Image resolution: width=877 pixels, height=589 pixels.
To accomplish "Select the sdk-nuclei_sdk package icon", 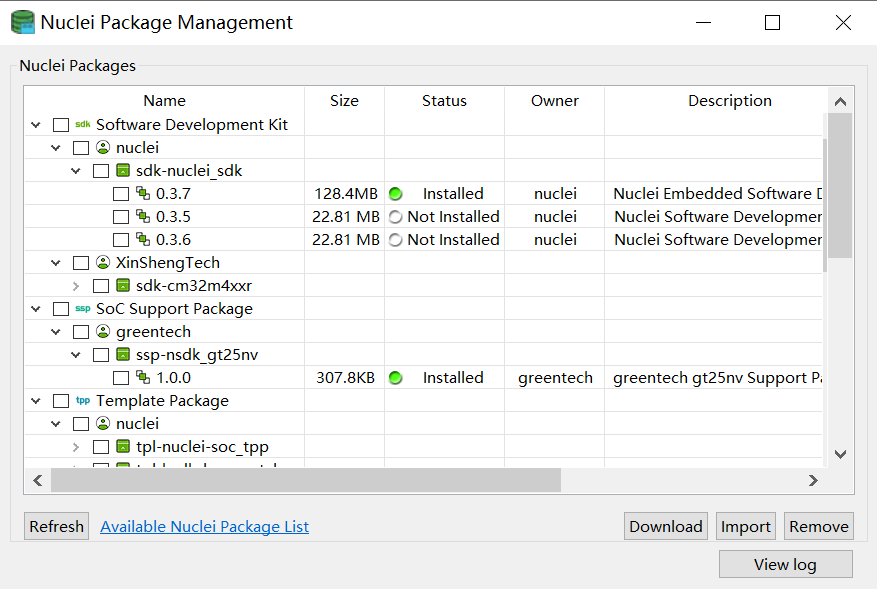I will coord(123,170).
